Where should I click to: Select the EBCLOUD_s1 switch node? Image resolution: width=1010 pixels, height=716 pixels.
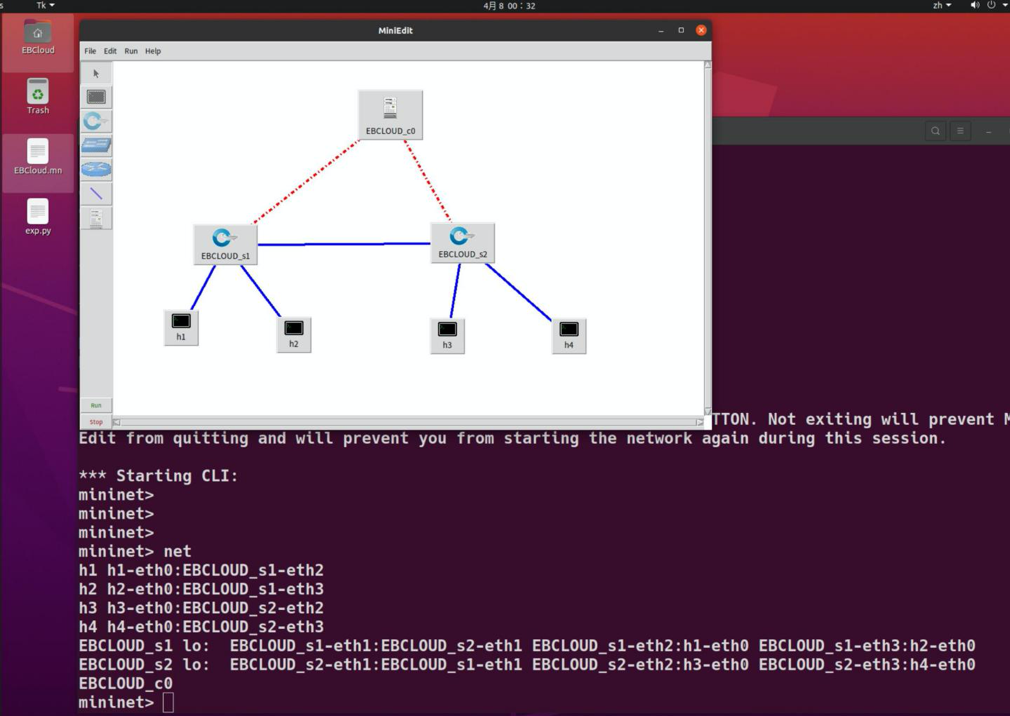point(225,243)
